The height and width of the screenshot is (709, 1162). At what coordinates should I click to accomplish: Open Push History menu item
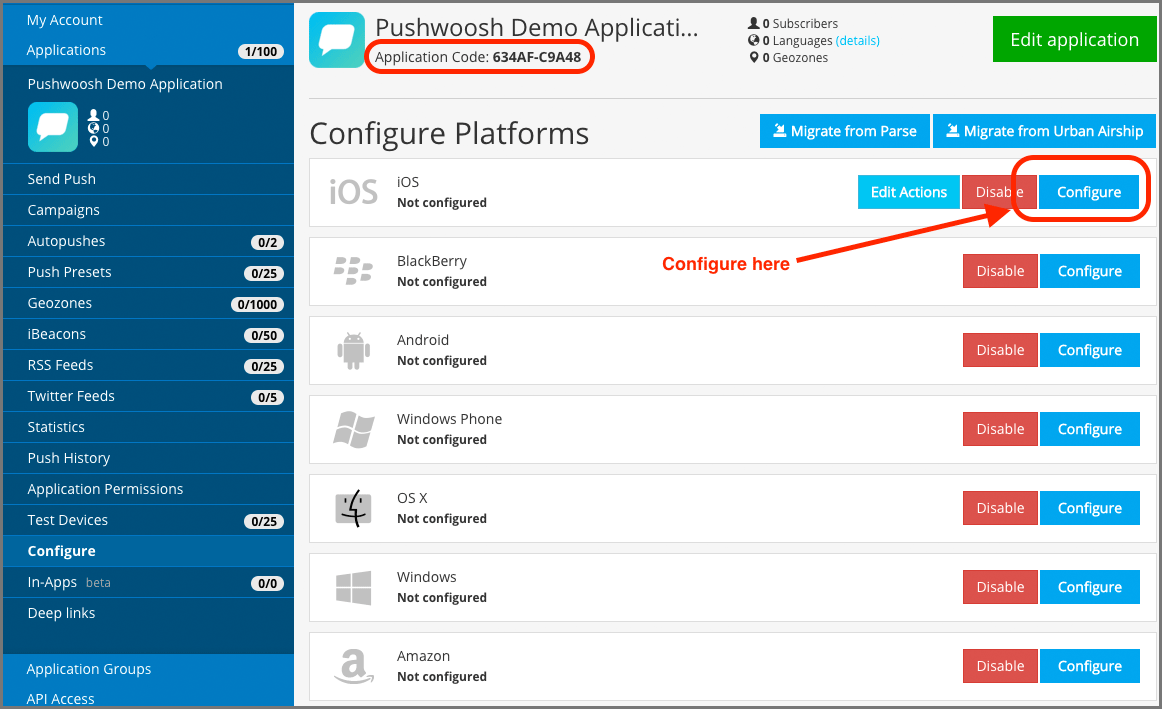point(148,458)
